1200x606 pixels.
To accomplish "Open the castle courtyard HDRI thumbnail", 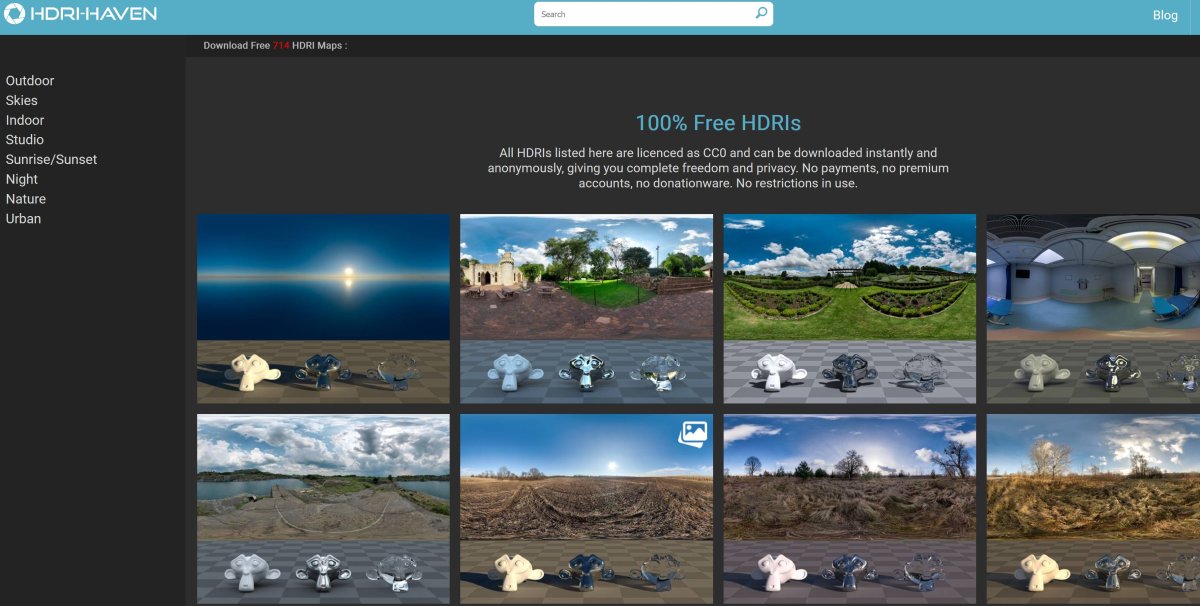I will coord(586,278).
